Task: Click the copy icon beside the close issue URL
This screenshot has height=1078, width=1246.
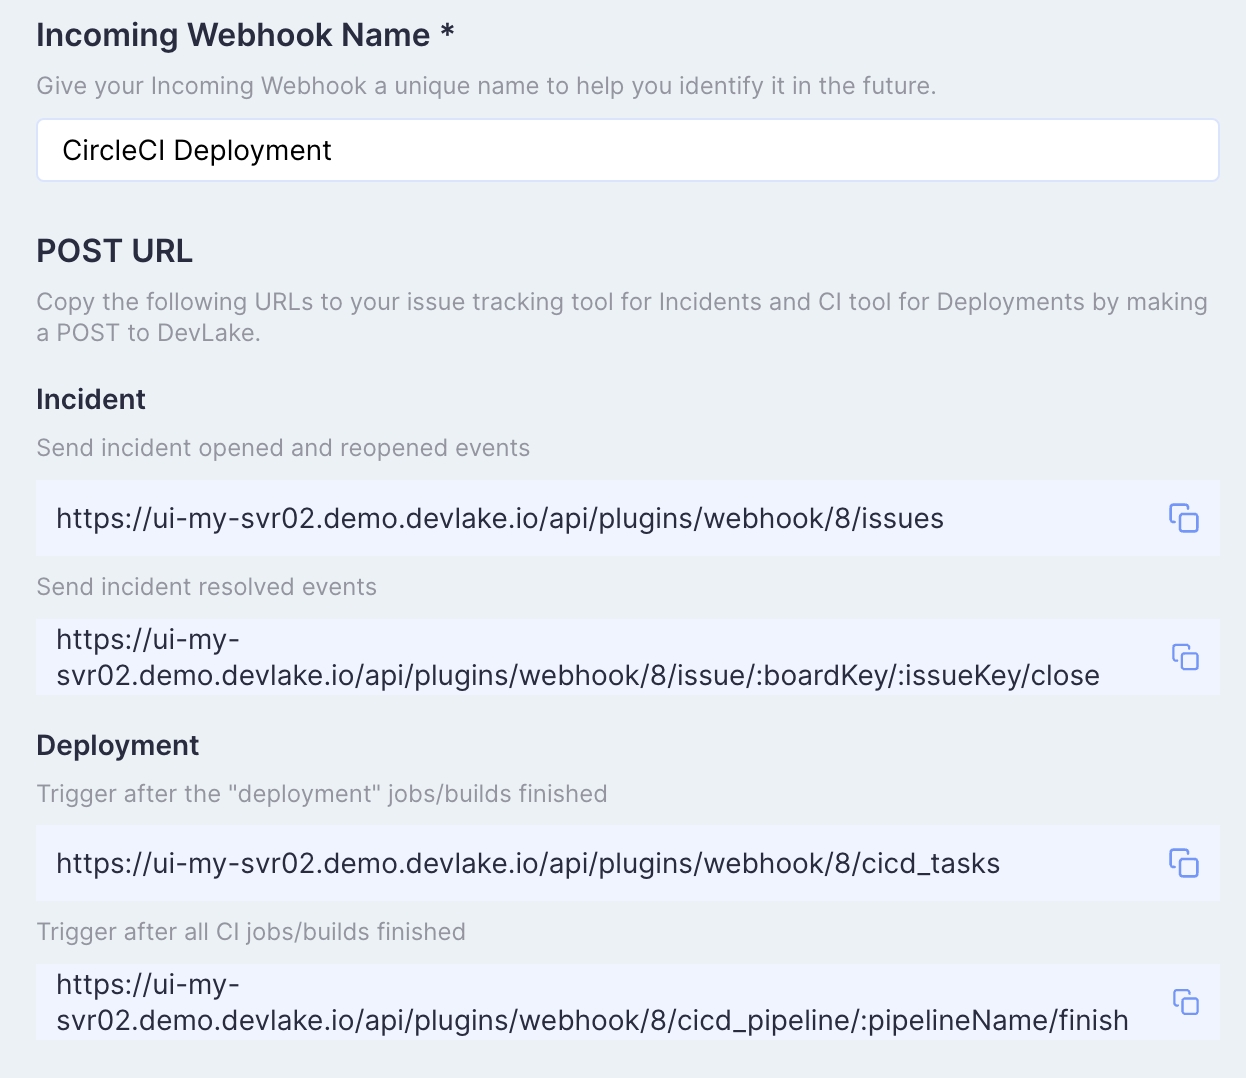Action: pos(1184,657)
